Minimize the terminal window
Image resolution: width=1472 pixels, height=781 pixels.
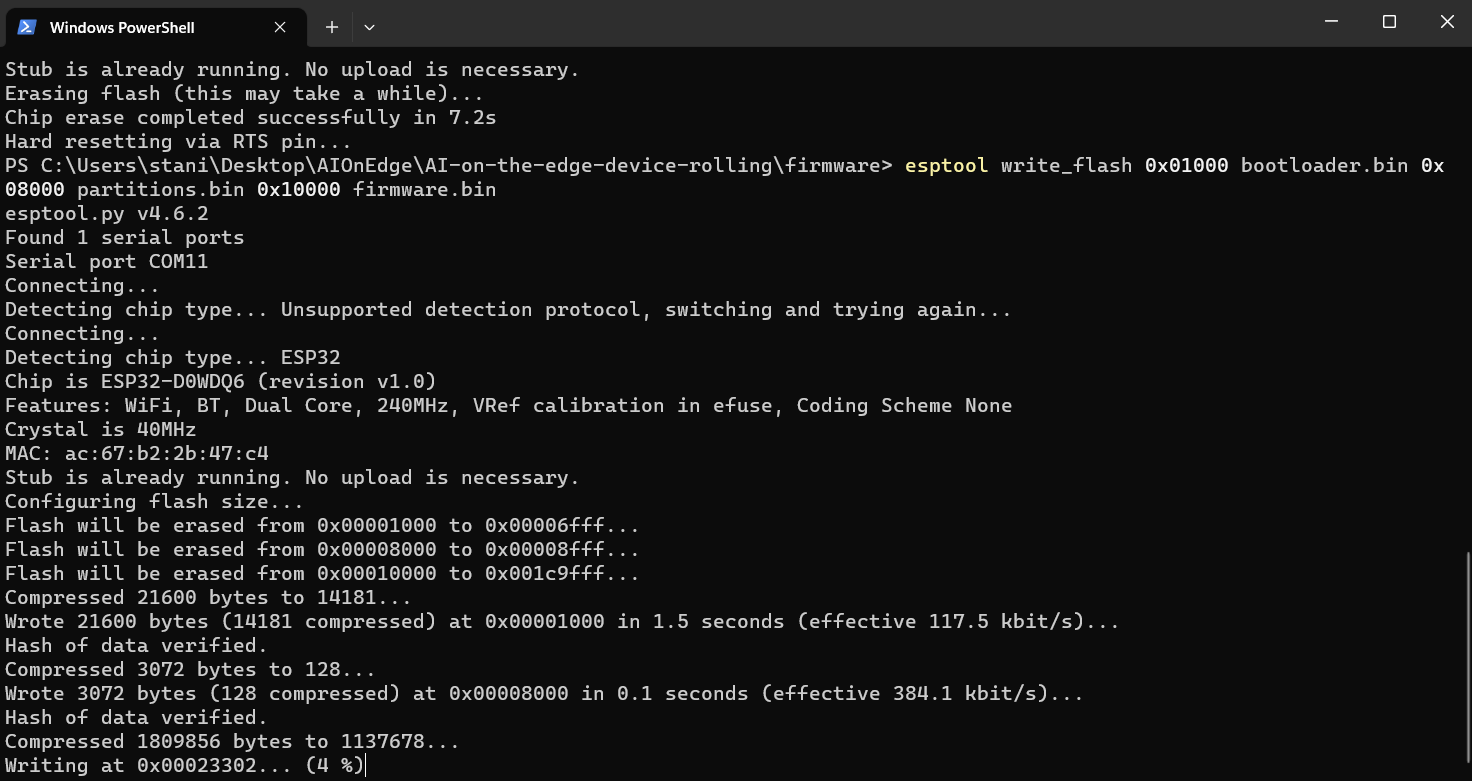1332,22
